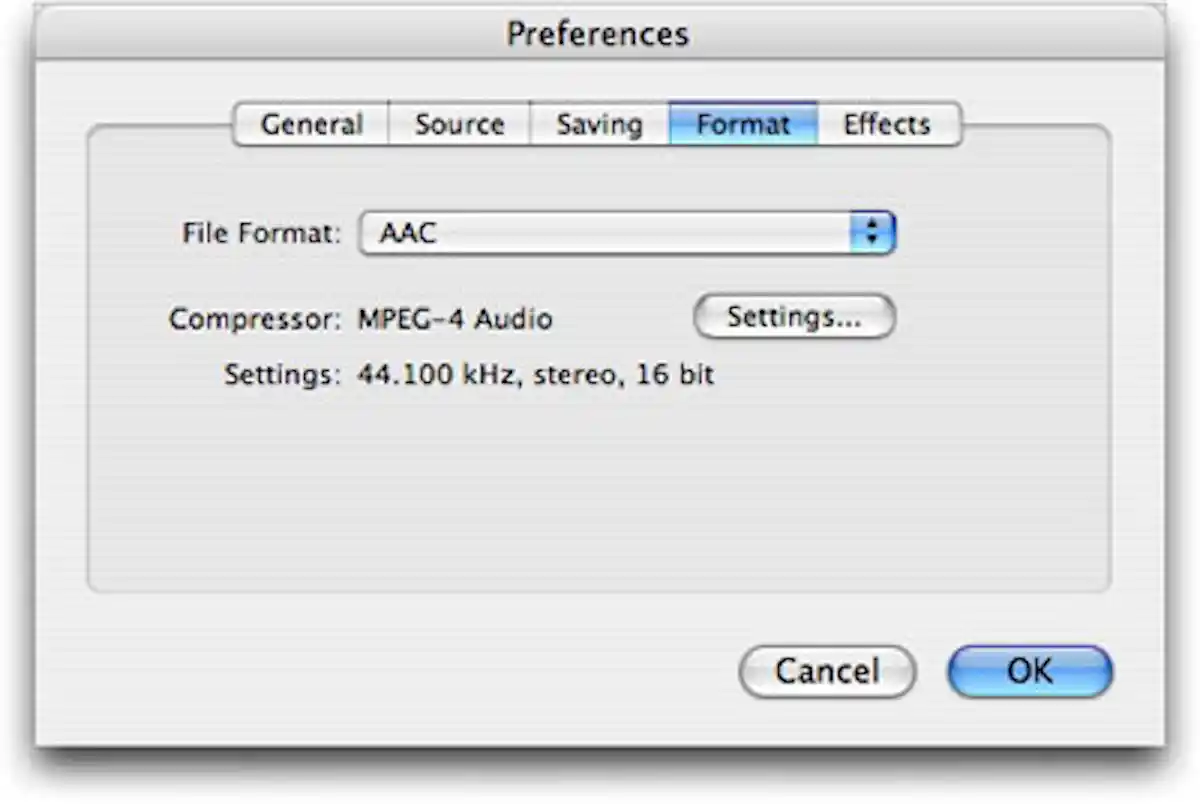Switch to the Effects tab

[887, 124]
